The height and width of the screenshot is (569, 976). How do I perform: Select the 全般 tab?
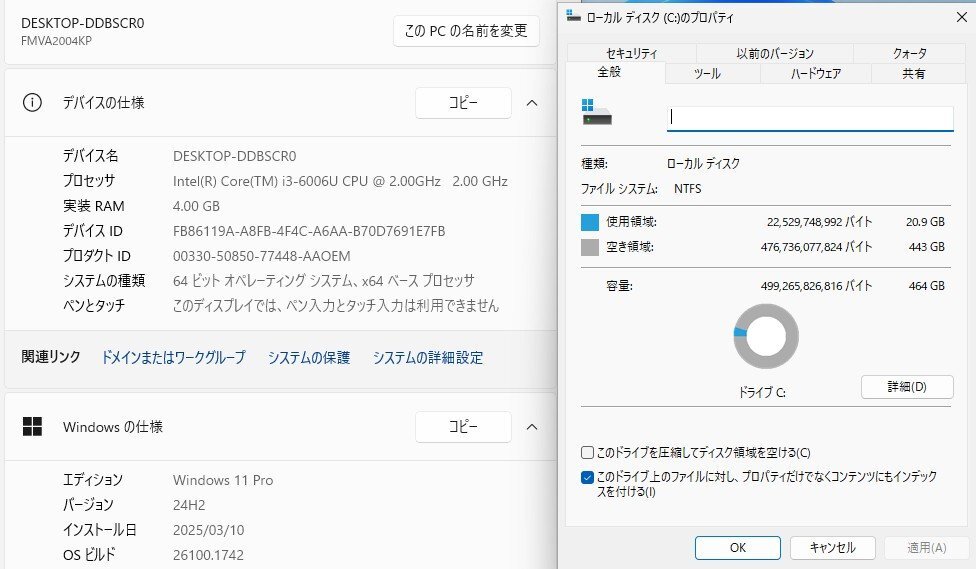point(609,72)
